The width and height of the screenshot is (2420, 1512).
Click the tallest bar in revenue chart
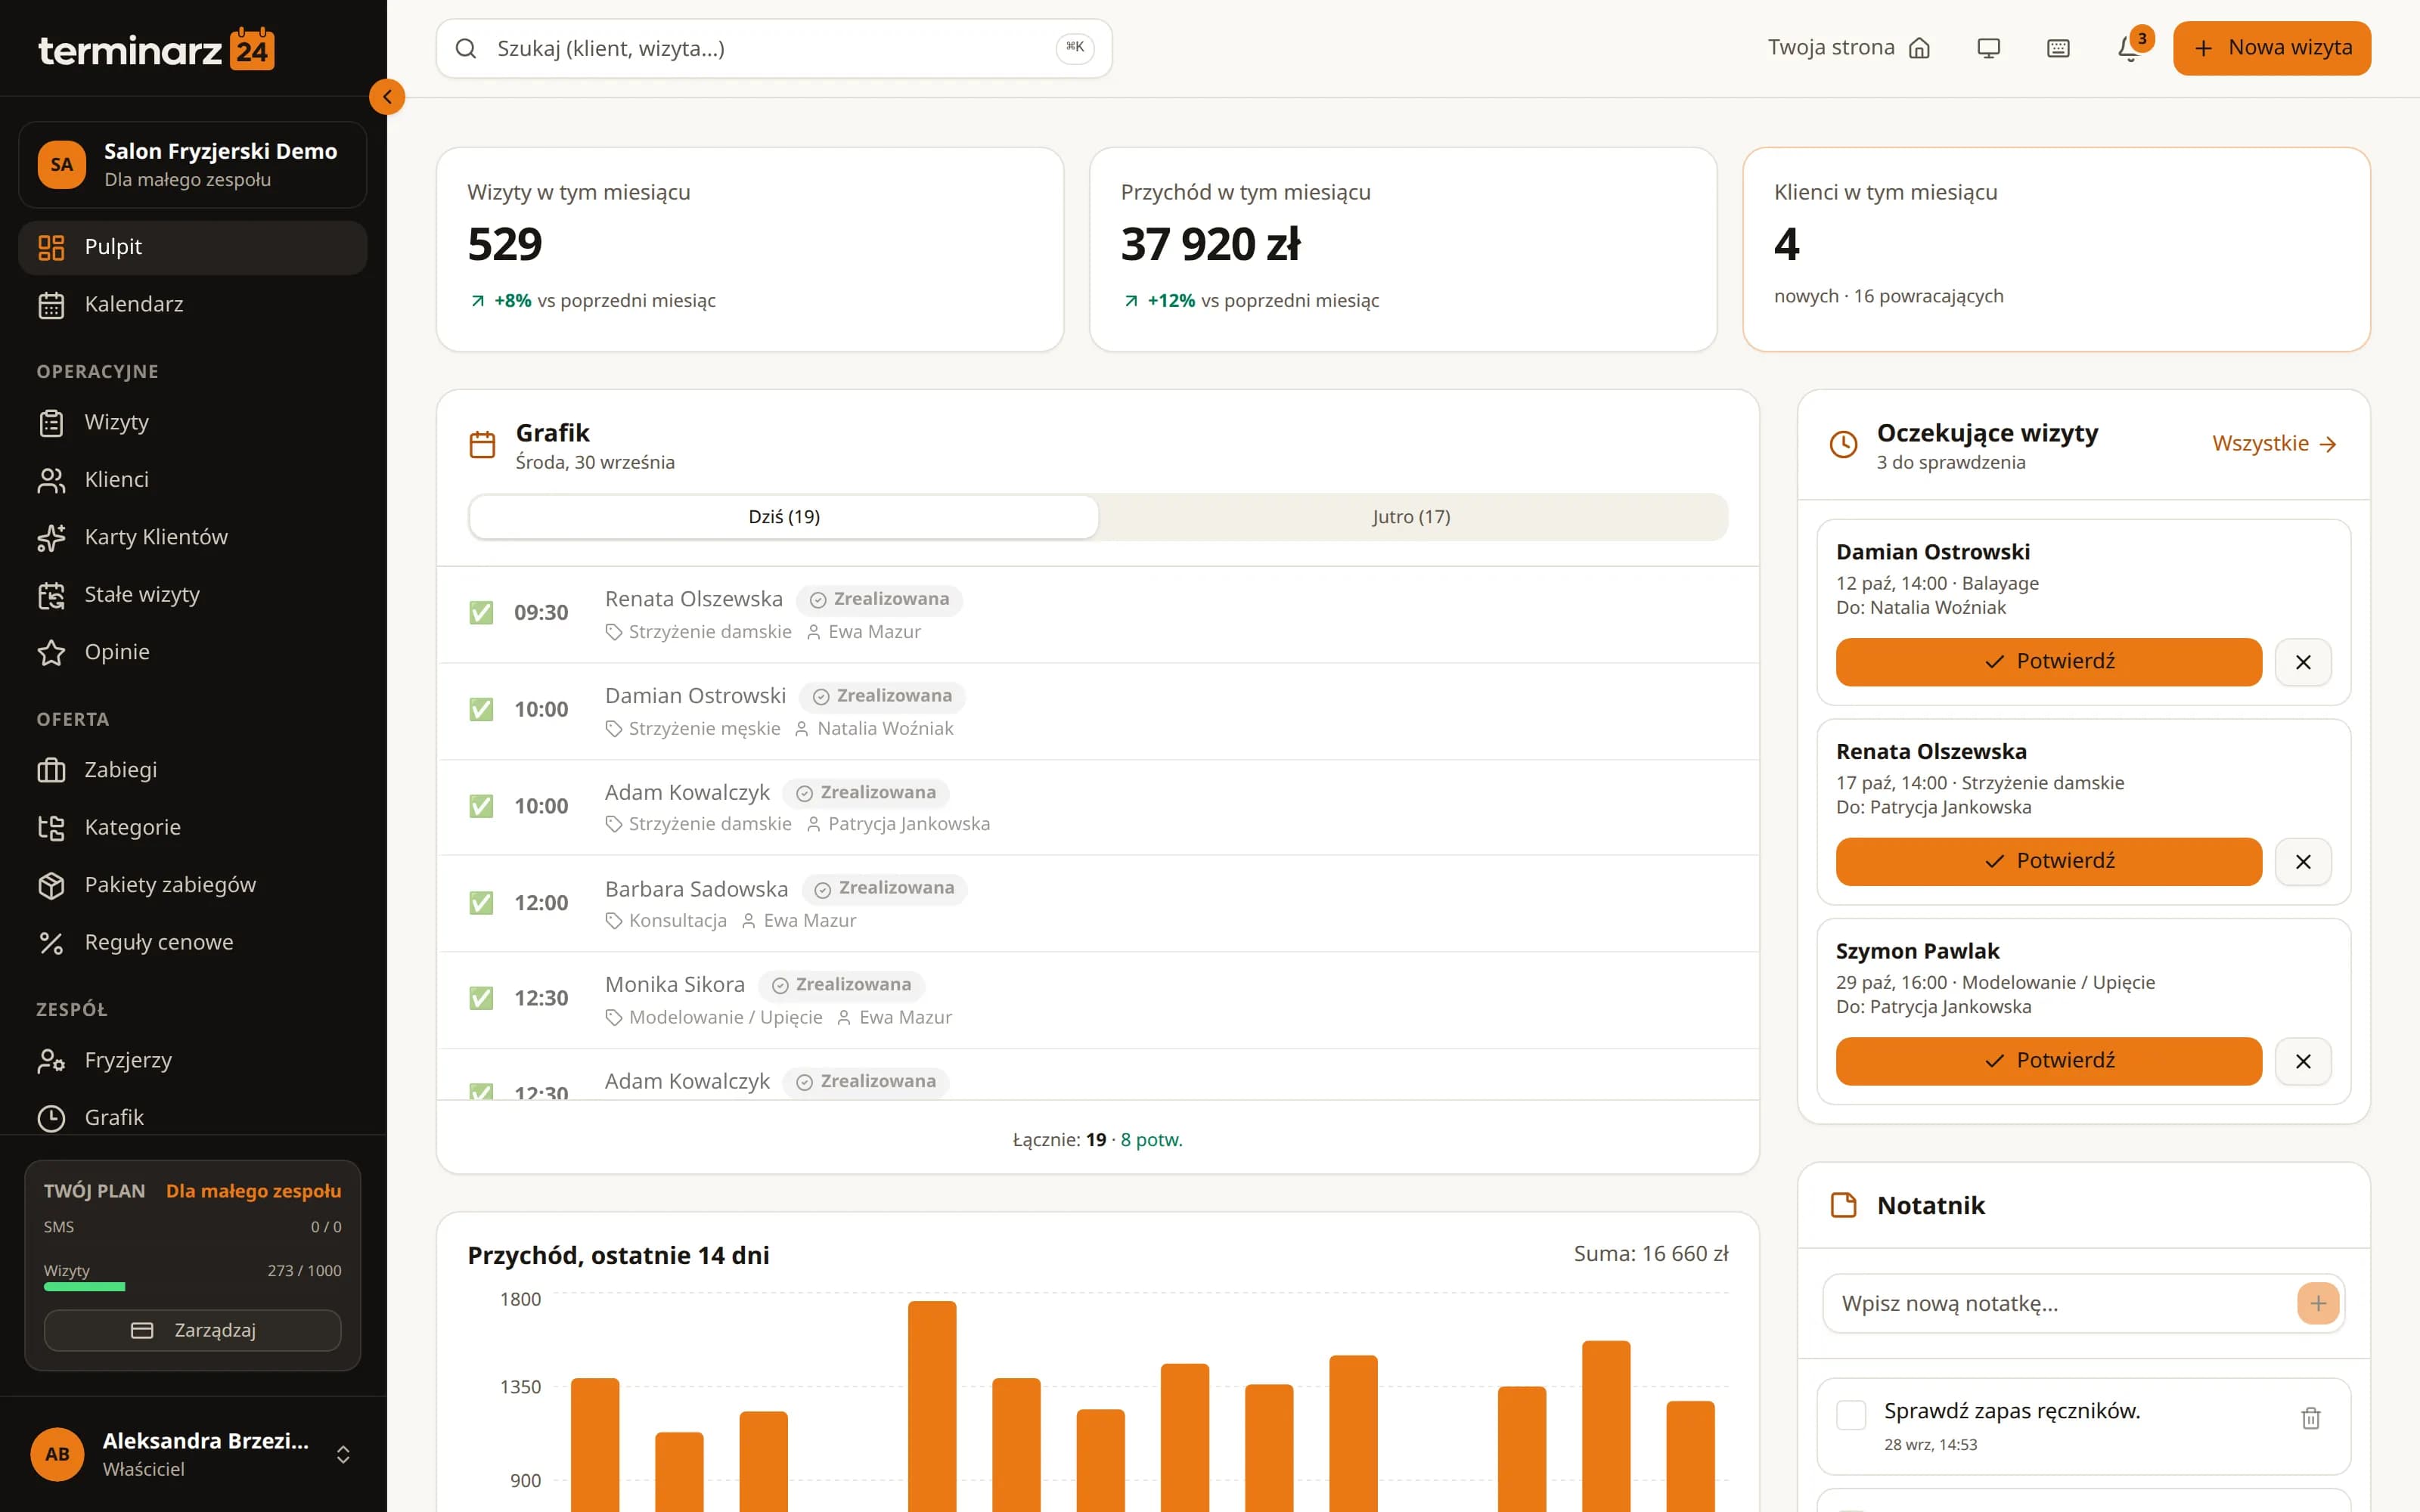[x=932, y=1406]
